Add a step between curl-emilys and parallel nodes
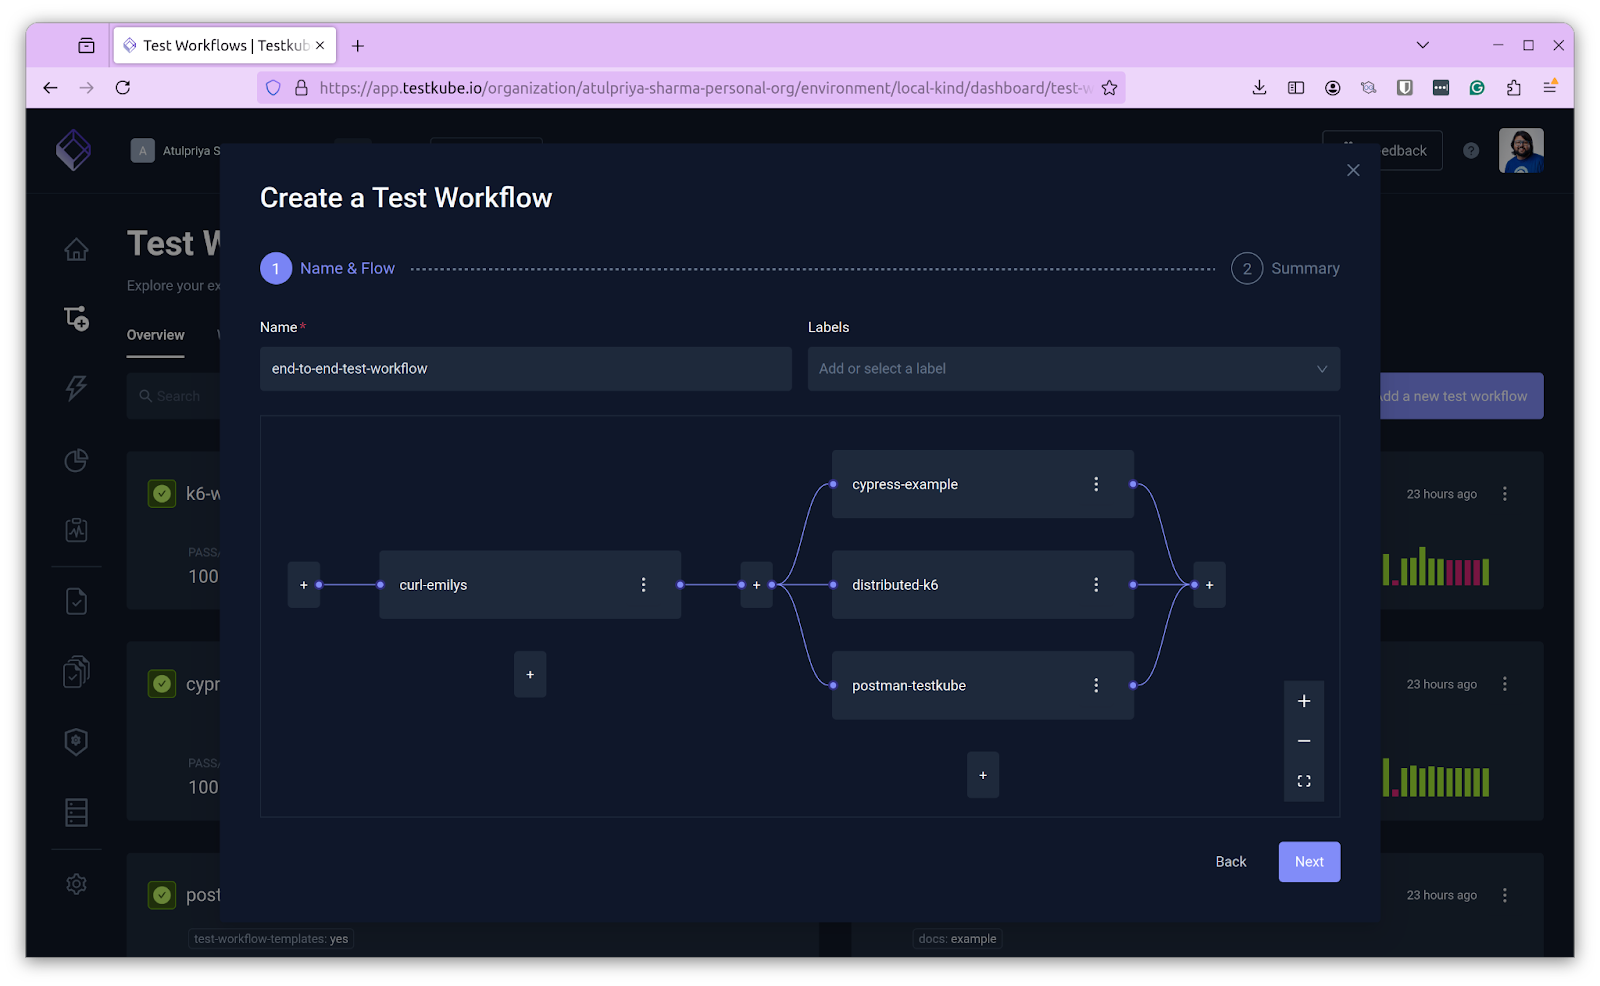1600x986 pixels. click(756, 585)
